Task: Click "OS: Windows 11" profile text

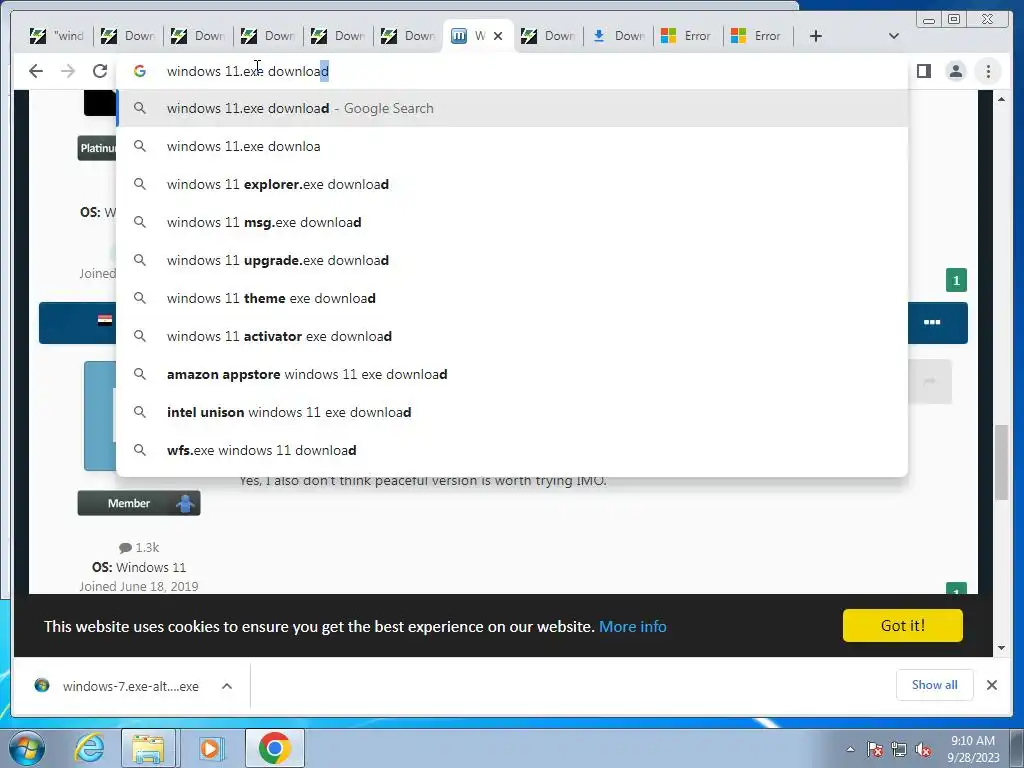Action: 139,567
